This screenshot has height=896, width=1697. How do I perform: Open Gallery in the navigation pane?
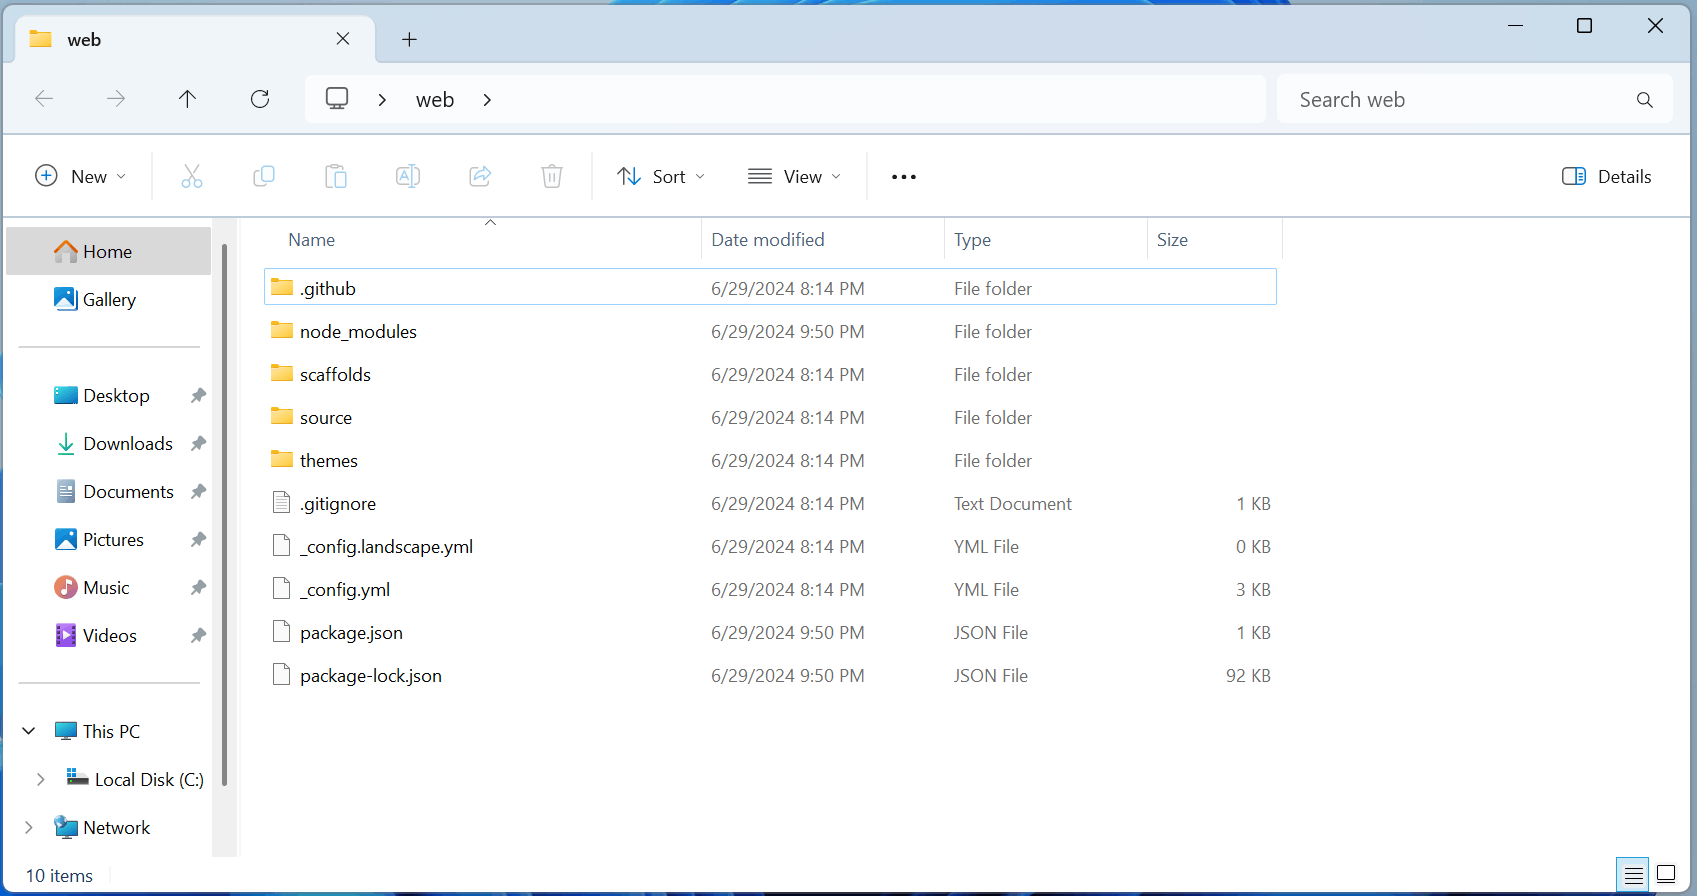pyautogui.click(x=108, y=299)
